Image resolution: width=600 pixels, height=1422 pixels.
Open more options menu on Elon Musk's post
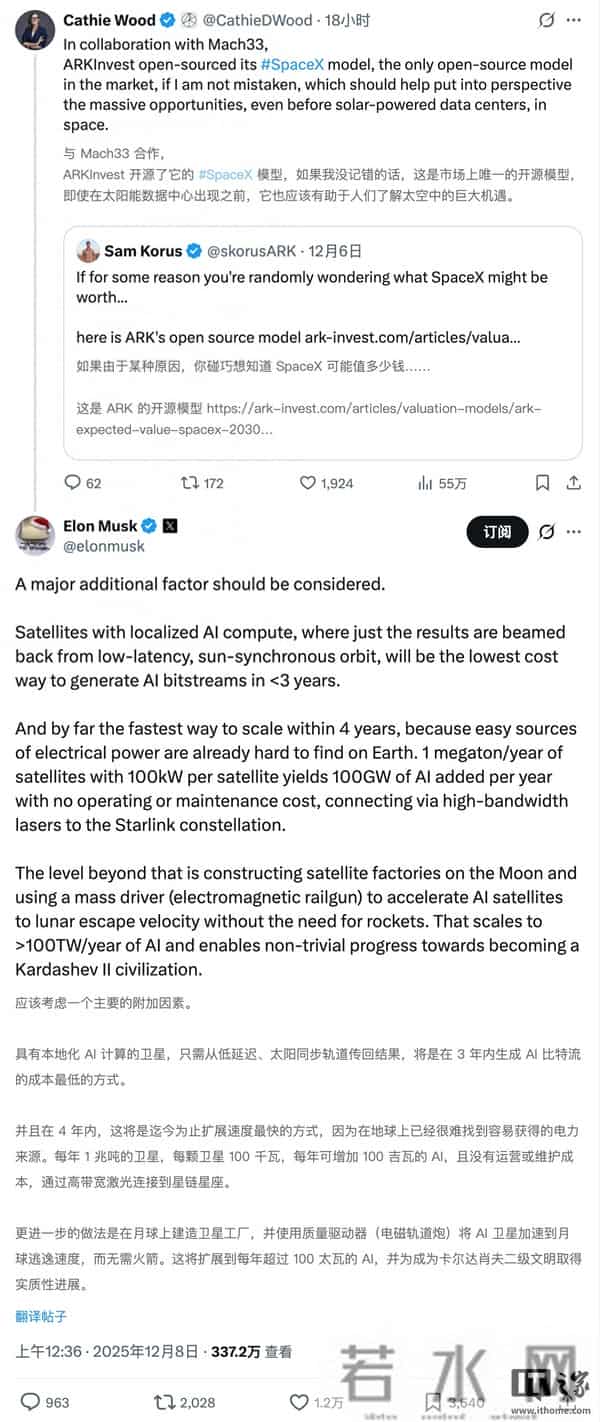575,532
